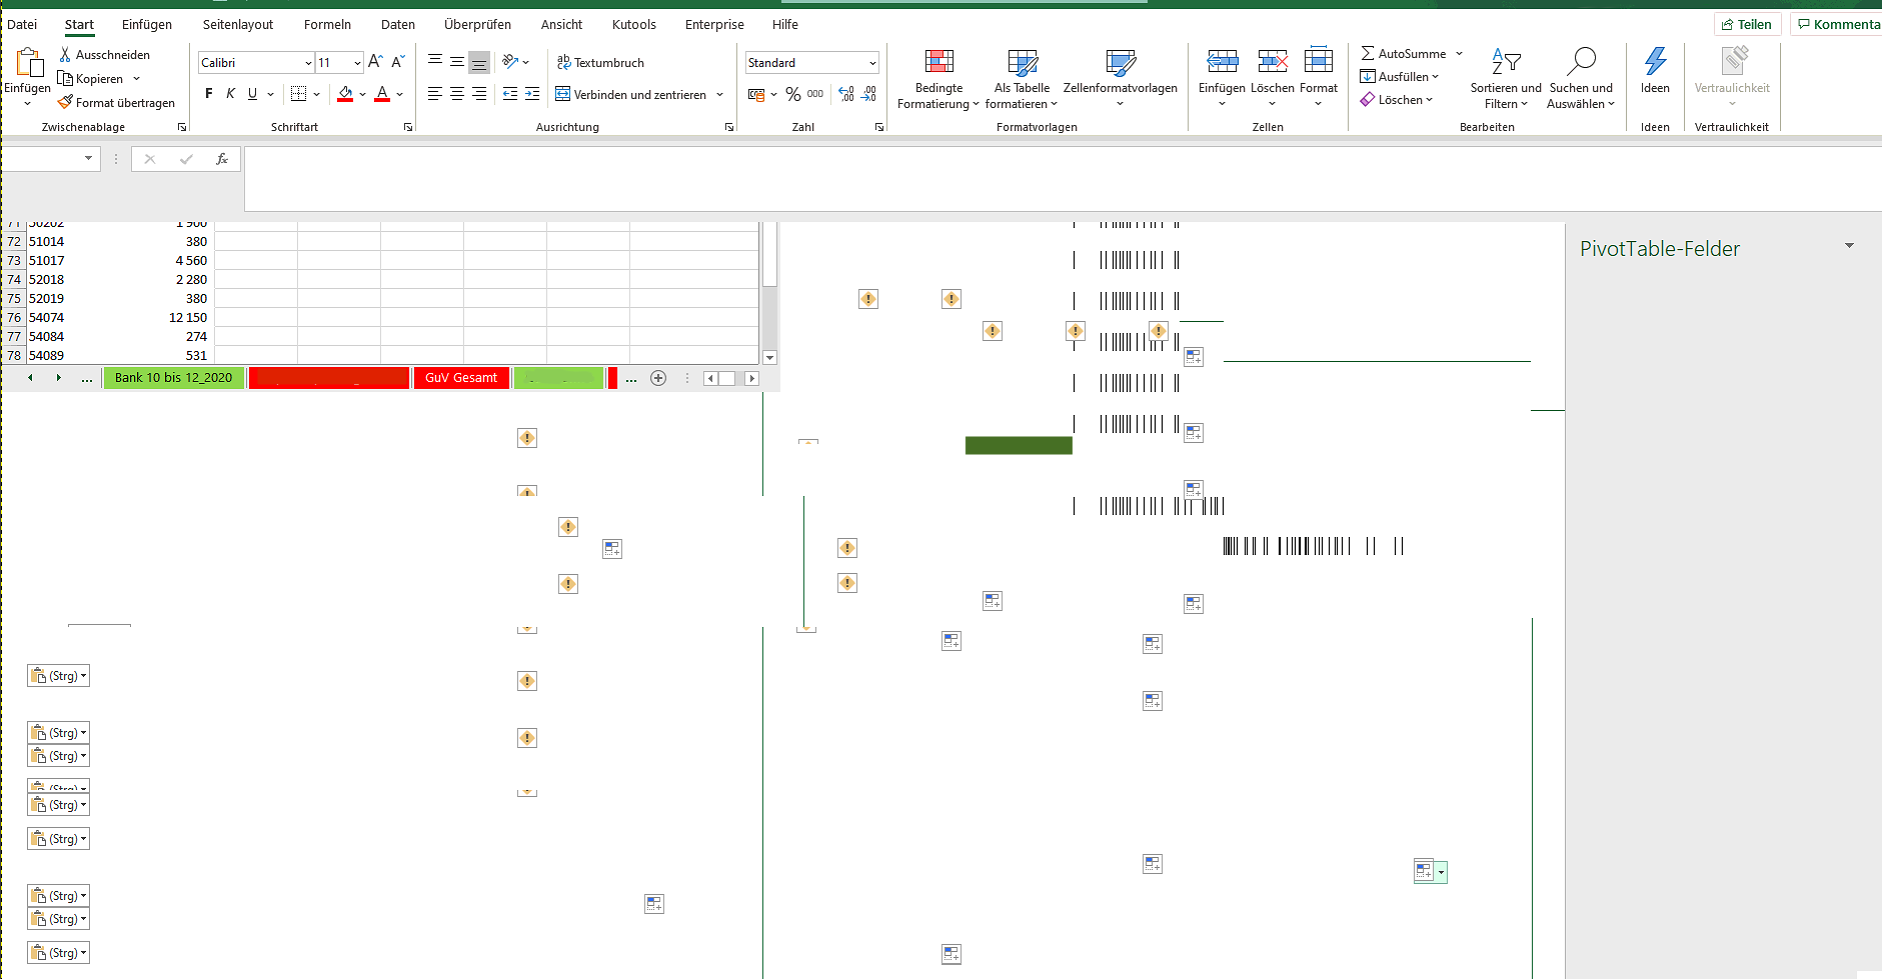Expand the AutoSumme dropdown arrow
1882x979 pixels.
point(1459,54)
